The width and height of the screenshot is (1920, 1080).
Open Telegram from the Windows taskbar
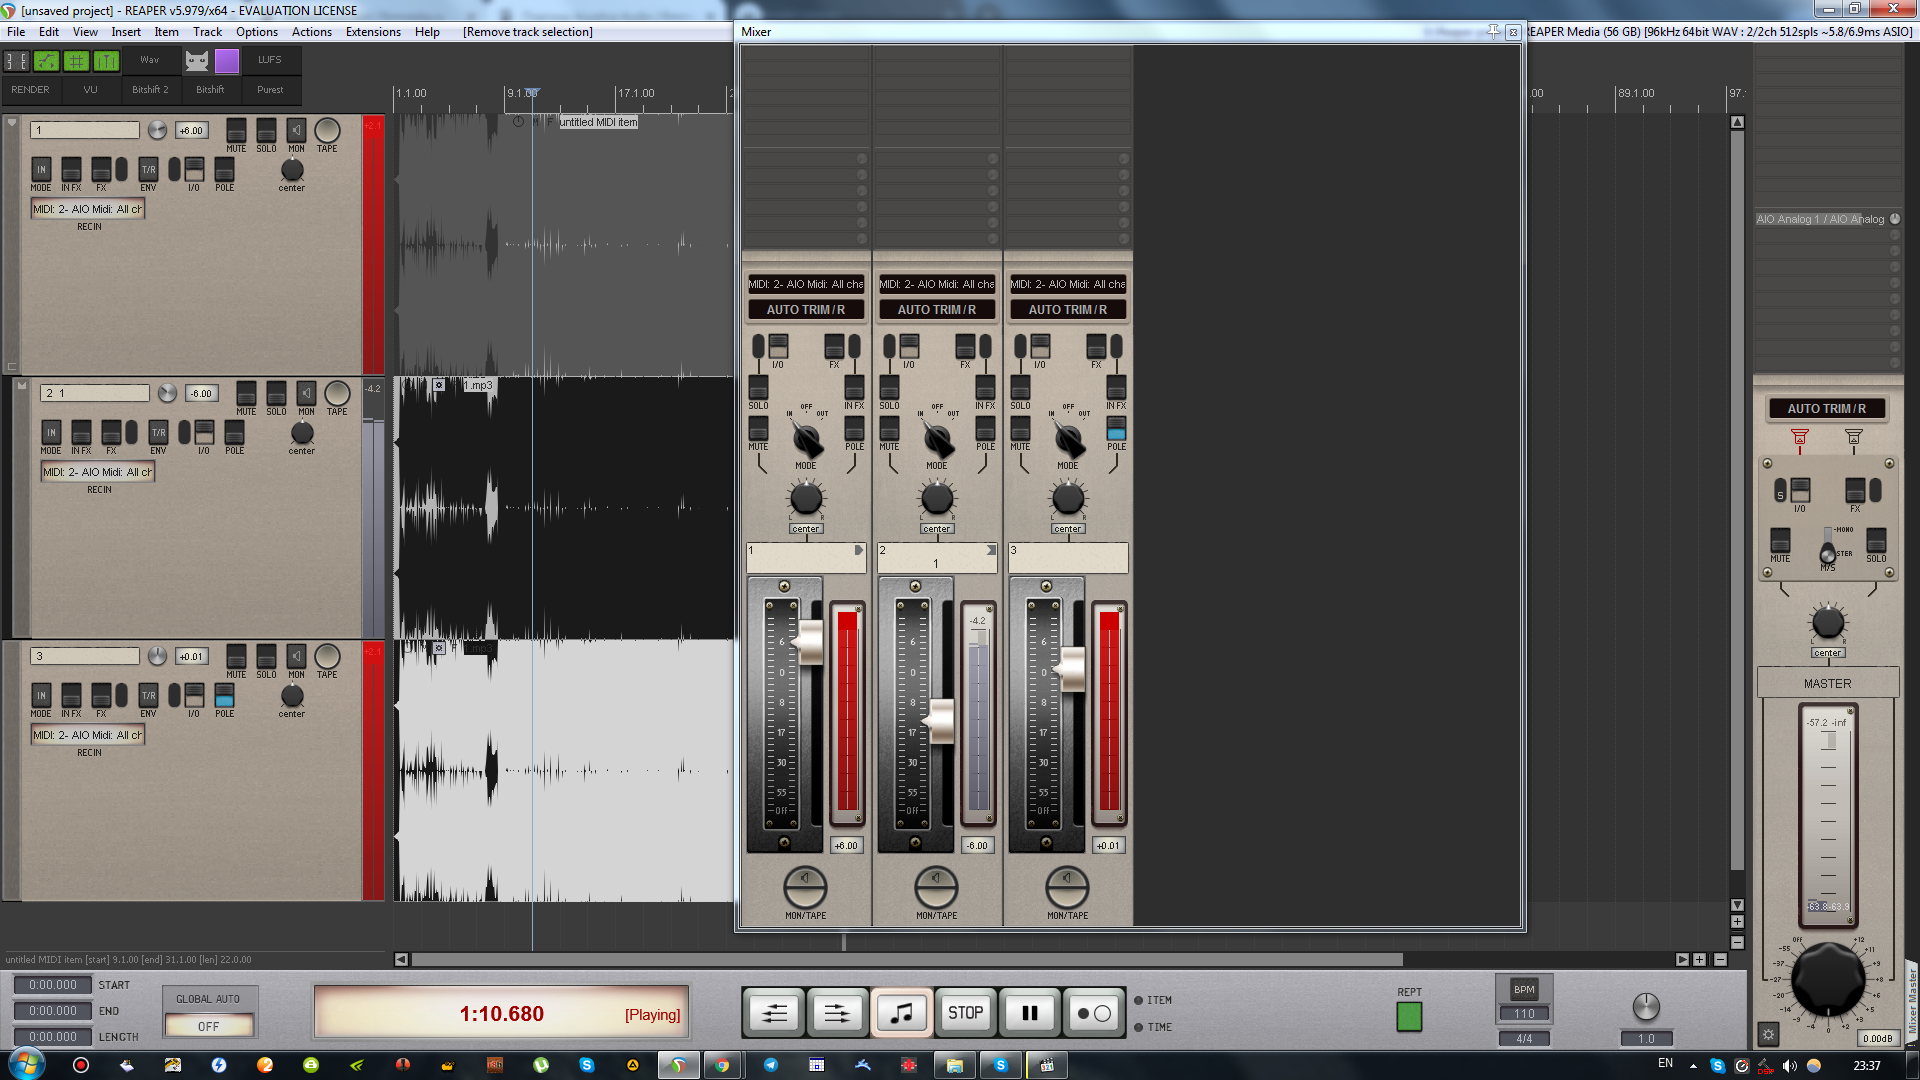771,1065
